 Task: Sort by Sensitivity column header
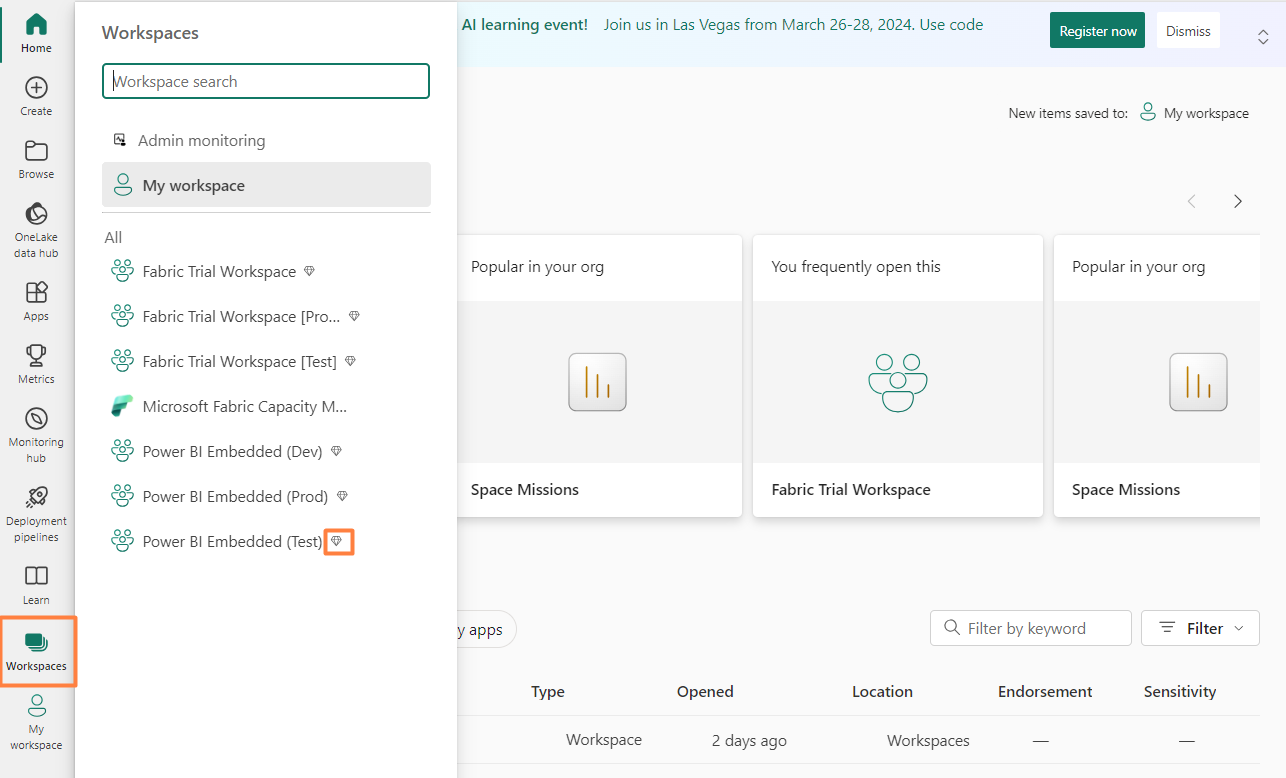(1180, 691)
